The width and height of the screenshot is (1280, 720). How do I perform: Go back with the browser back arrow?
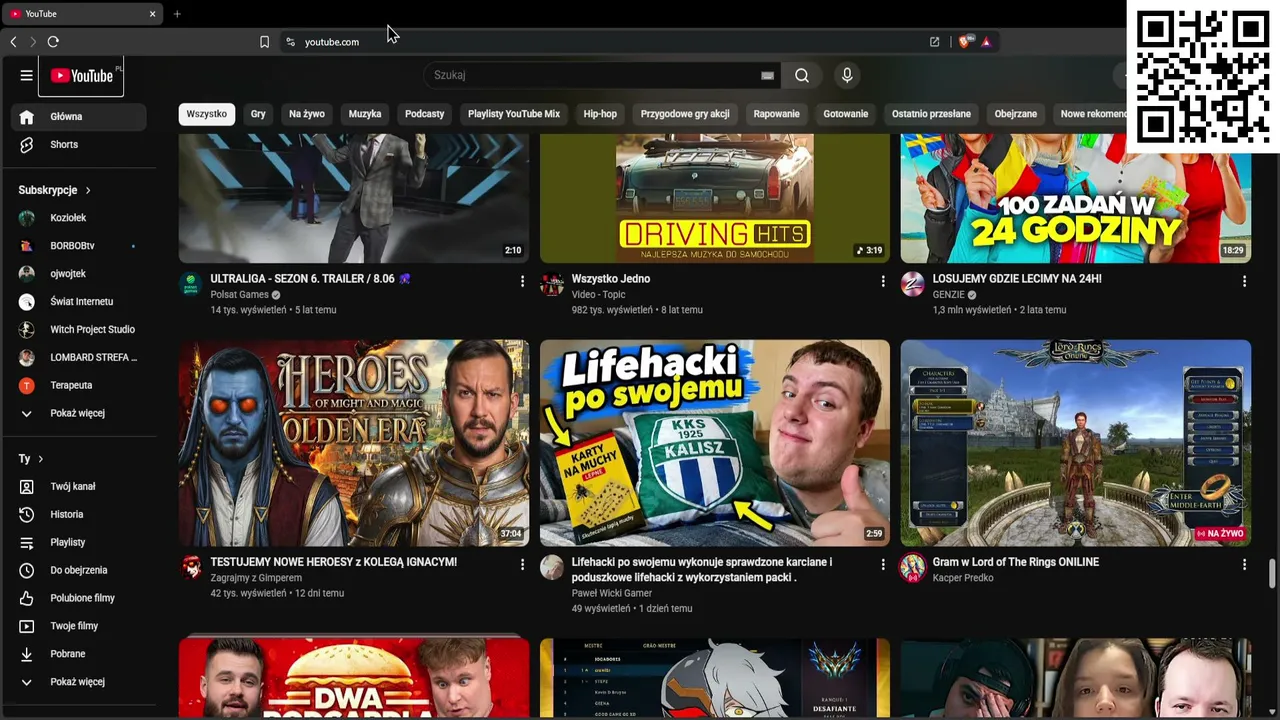point(13,42)
